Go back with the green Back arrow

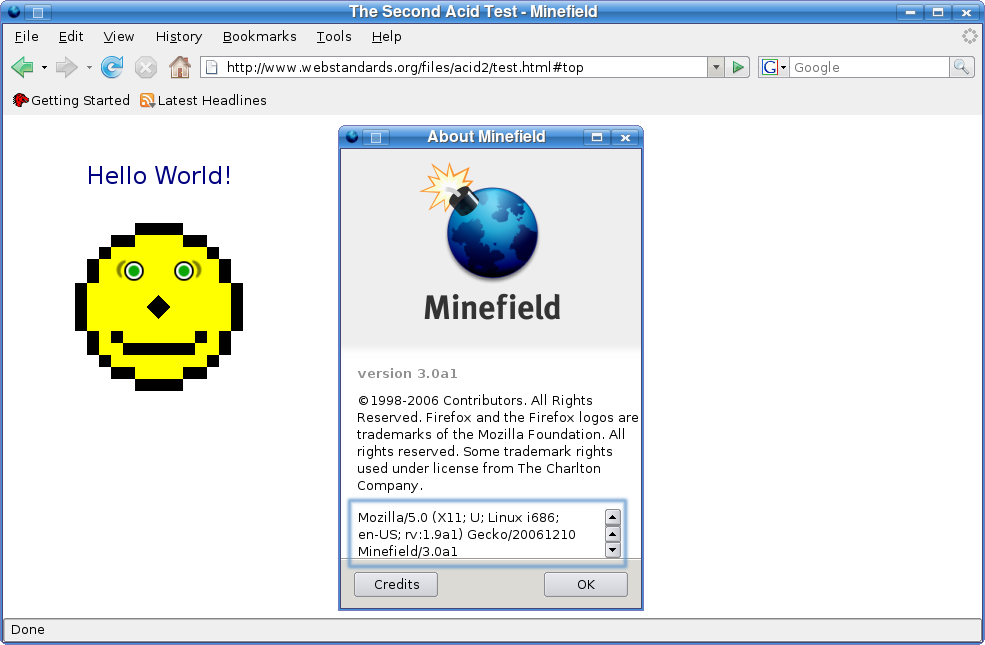click(x=23, y=67)
